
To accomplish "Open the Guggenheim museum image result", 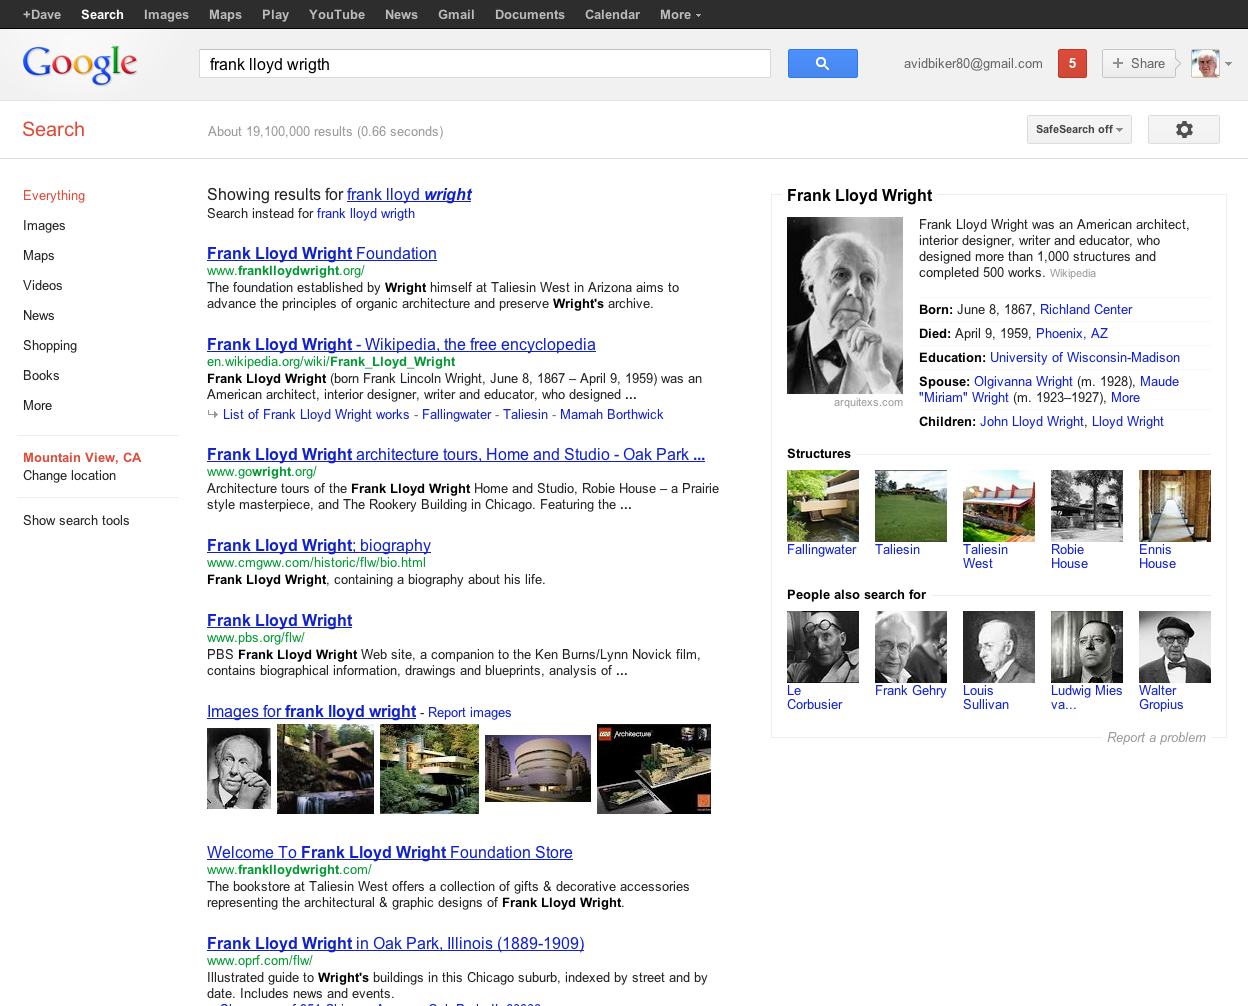I will (537, 768).
